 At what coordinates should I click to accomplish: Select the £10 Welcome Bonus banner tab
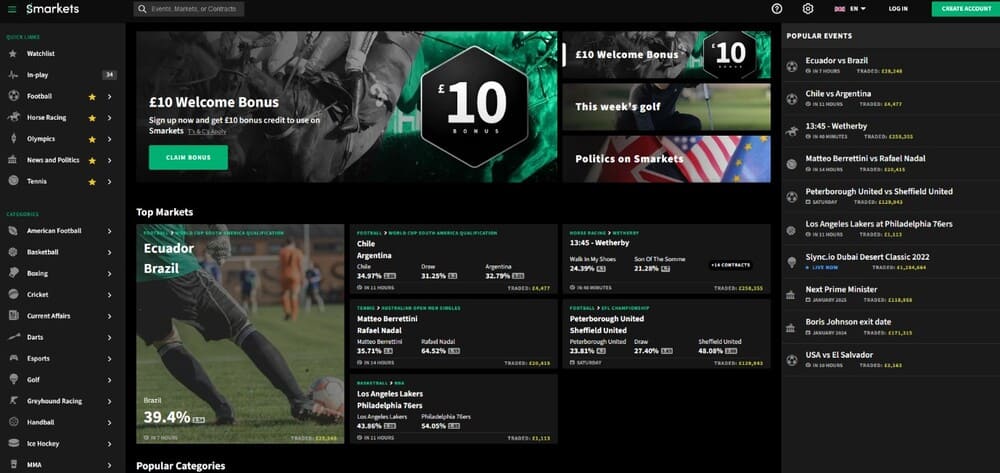point(666,55)
